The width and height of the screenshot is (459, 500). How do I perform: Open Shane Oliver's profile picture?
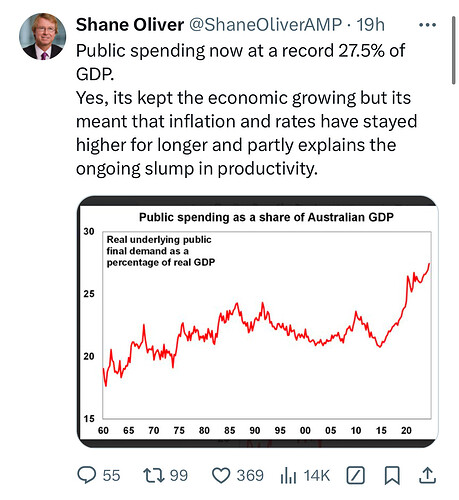coord(42,36)
